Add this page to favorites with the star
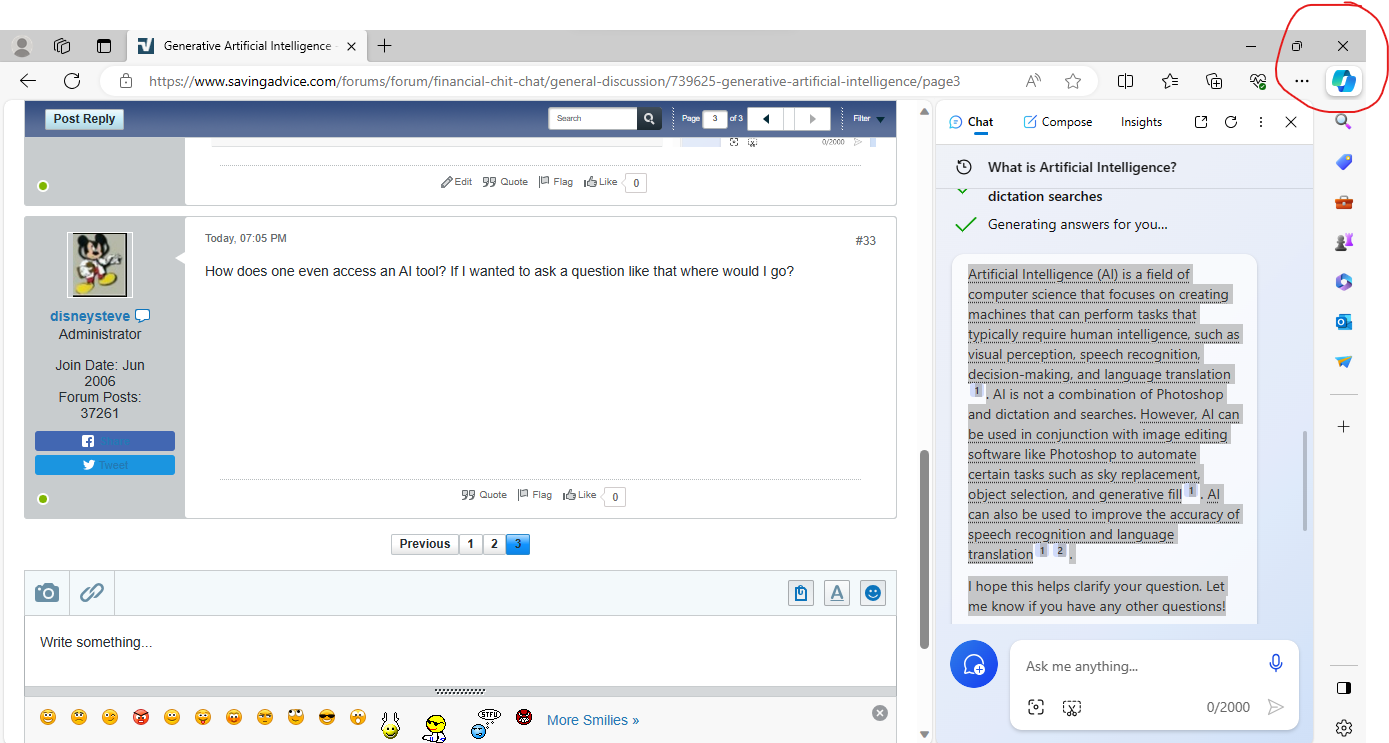 [x=1073, y=81]
